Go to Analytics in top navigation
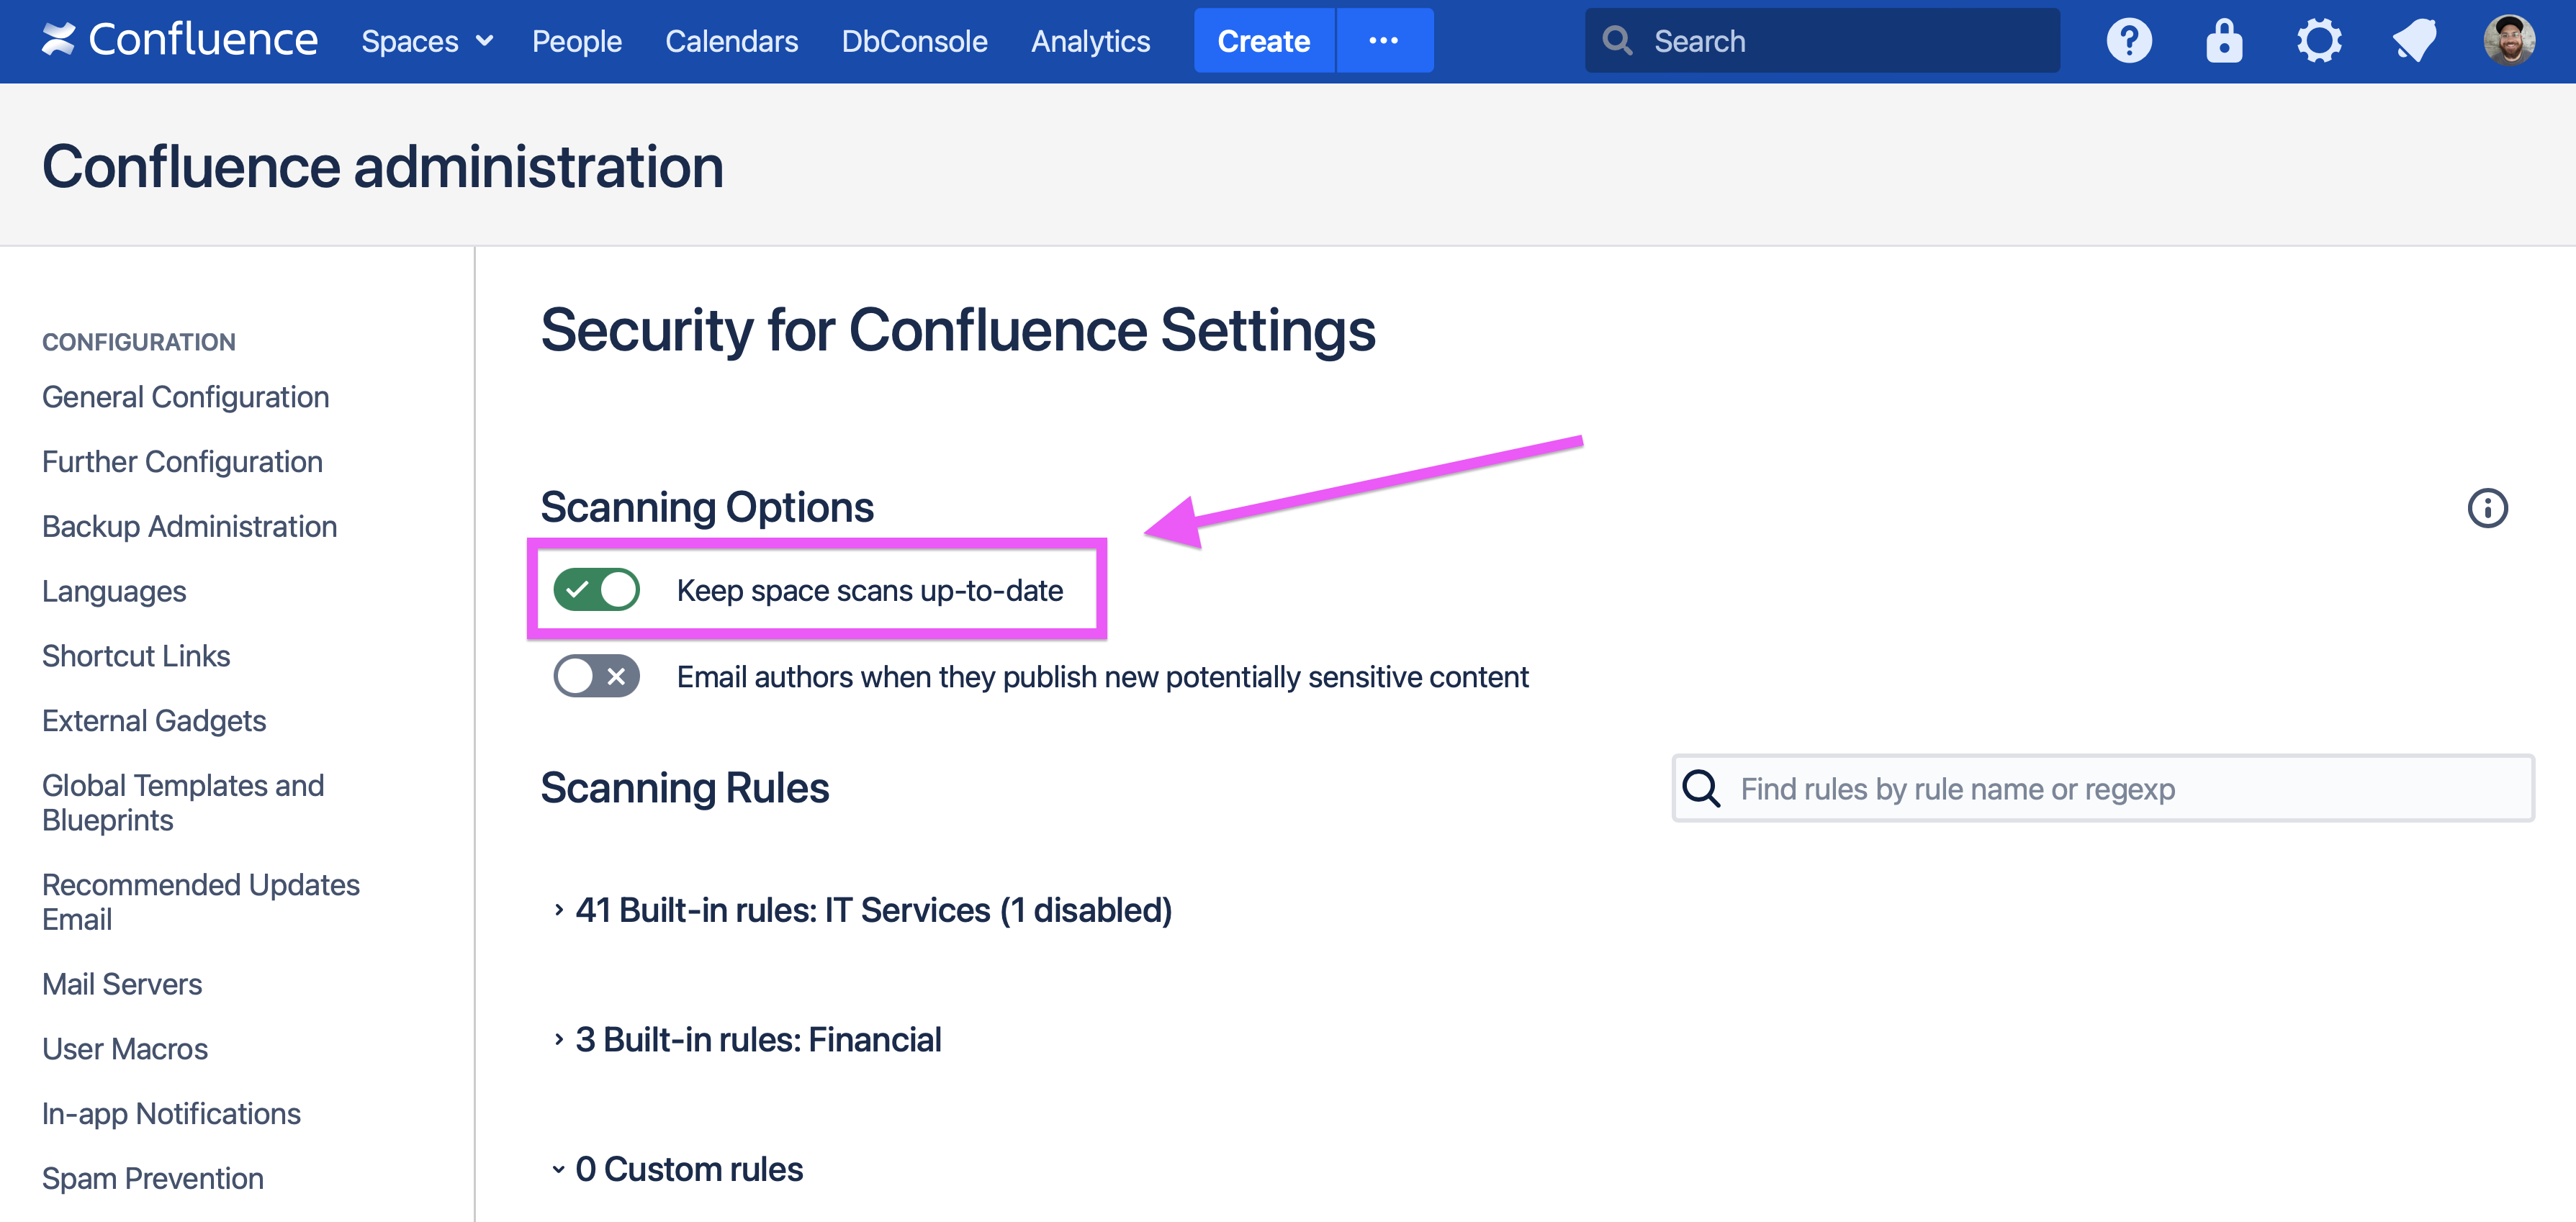 (x=1090, y=41)
